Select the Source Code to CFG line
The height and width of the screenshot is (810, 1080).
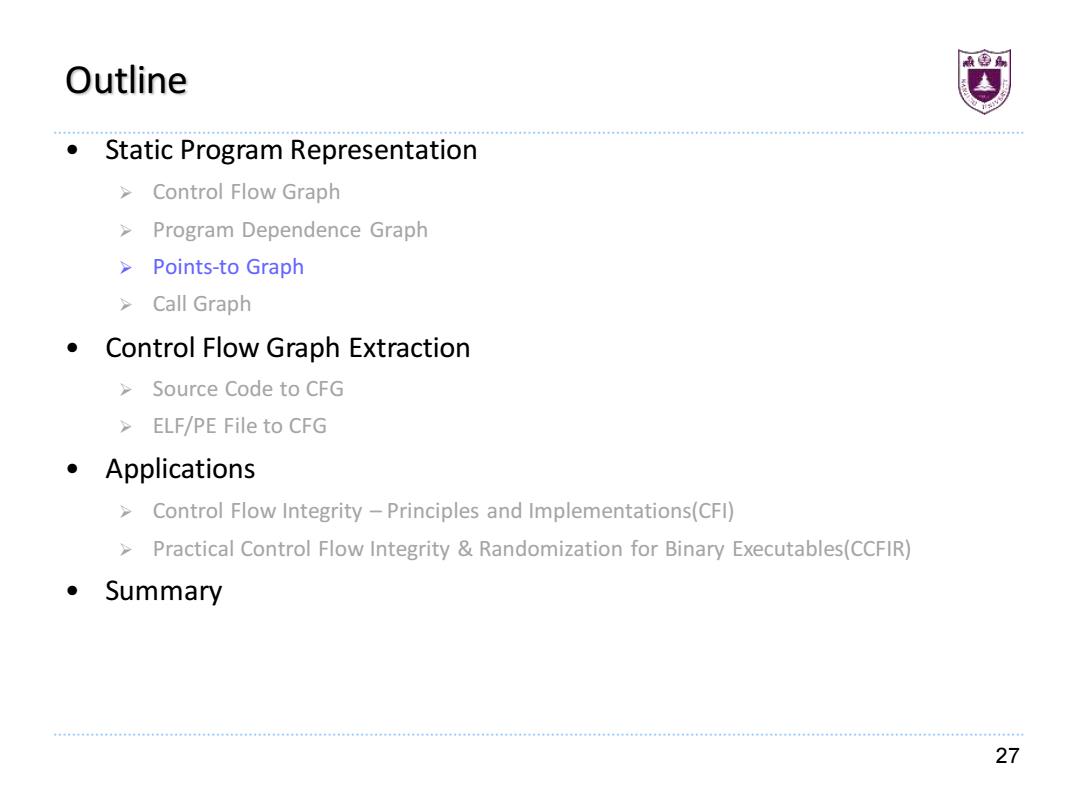(x=248, y=389)
